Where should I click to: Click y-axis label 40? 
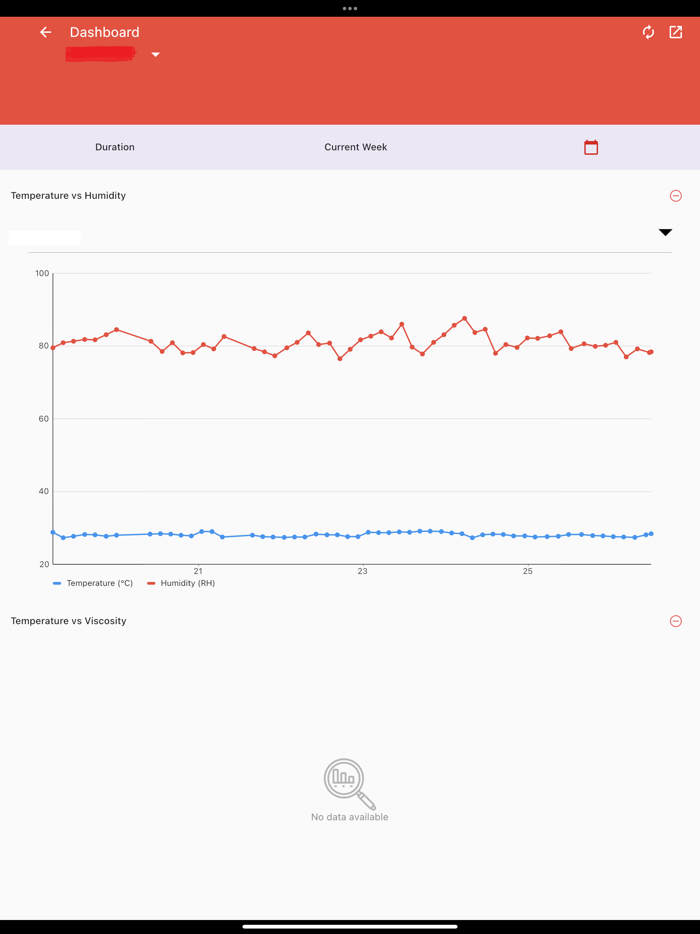(44, 491)
